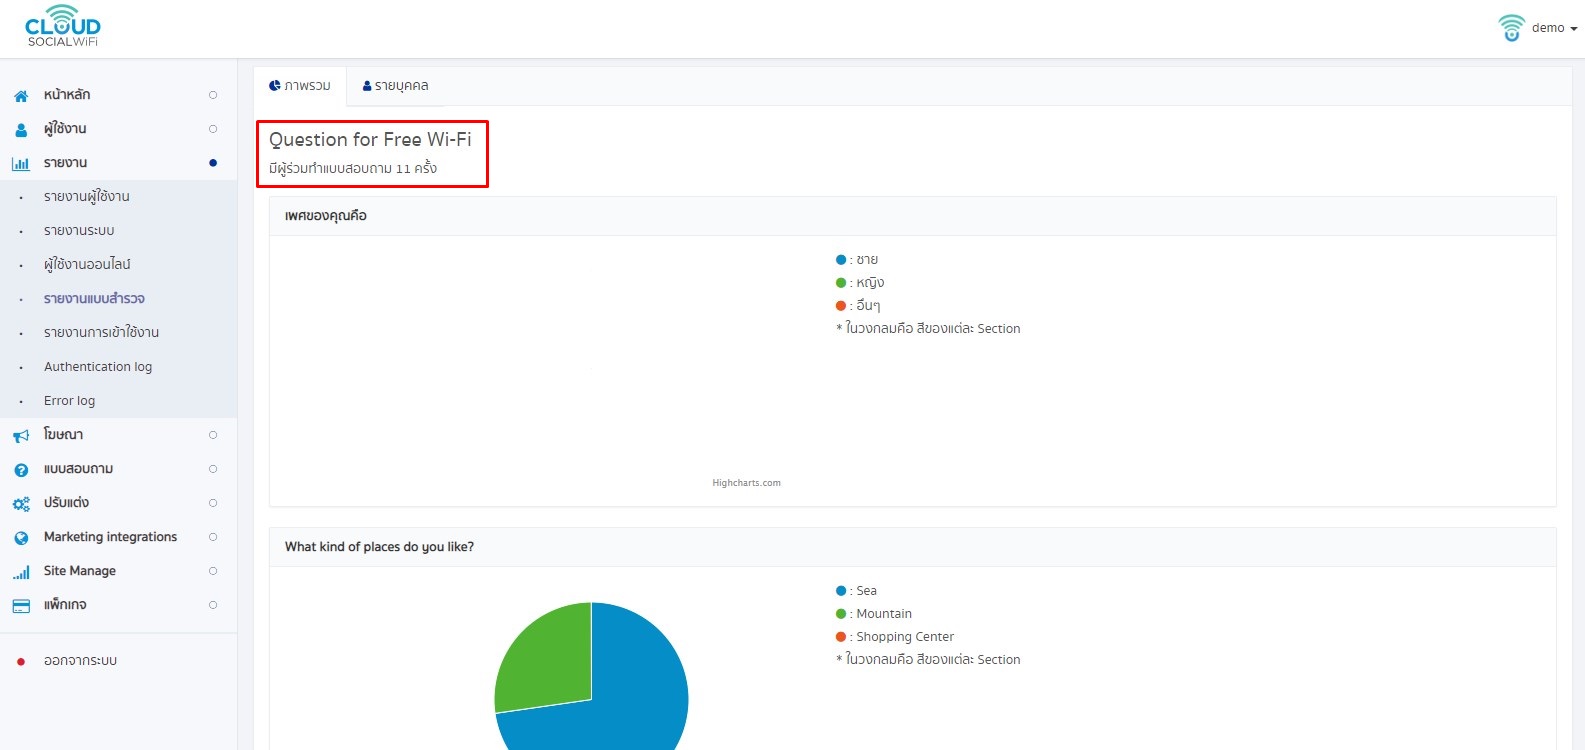This screenshot has height=750, width=1585.
Task: Click the person icon on รายบุคคล tab
Action: [367, 86]
